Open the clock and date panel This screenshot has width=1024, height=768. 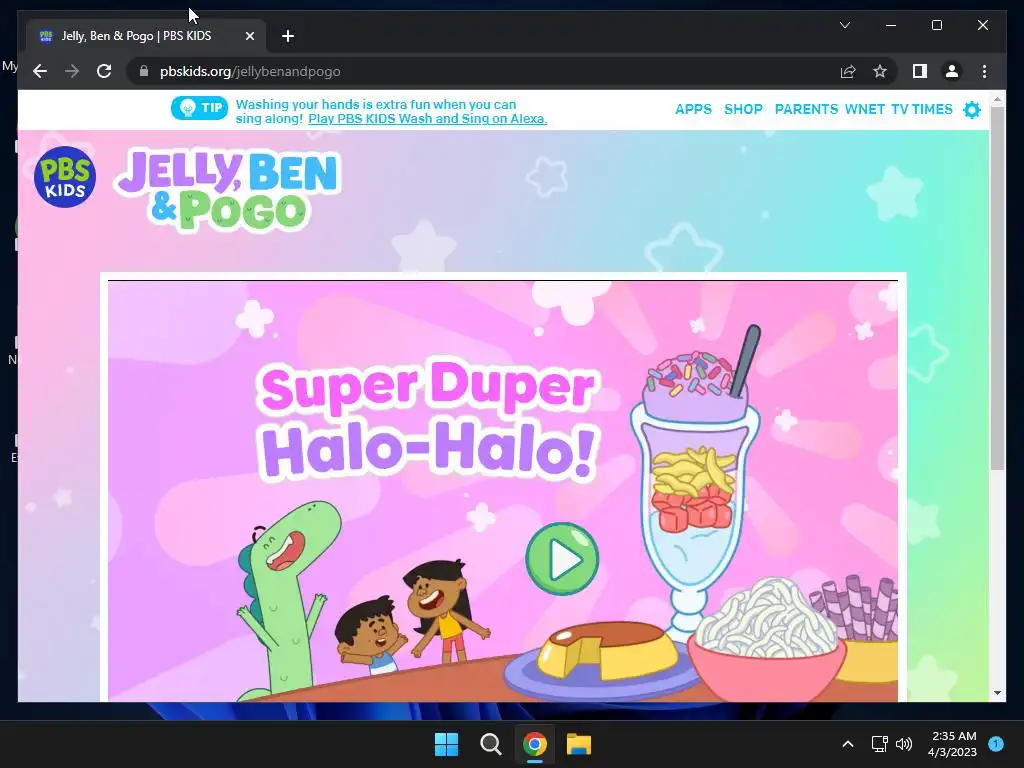(x=952, y=744)
